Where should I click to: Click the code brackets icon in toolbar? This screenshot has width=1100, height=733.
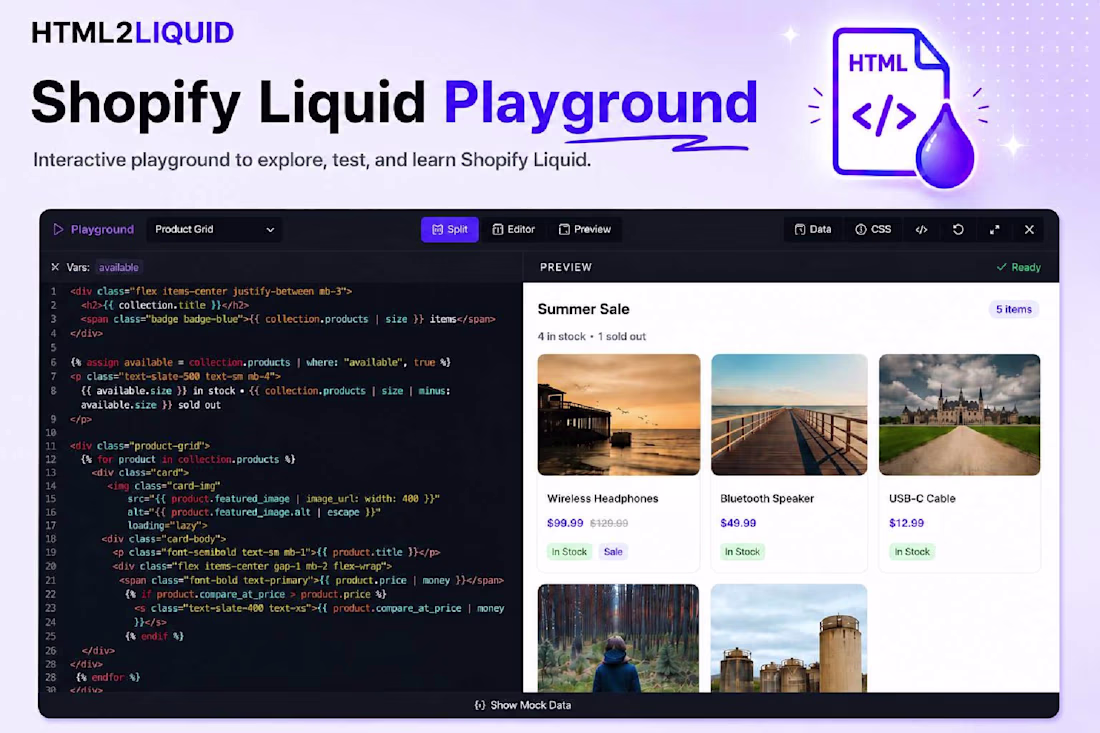(x=922, y=229)
